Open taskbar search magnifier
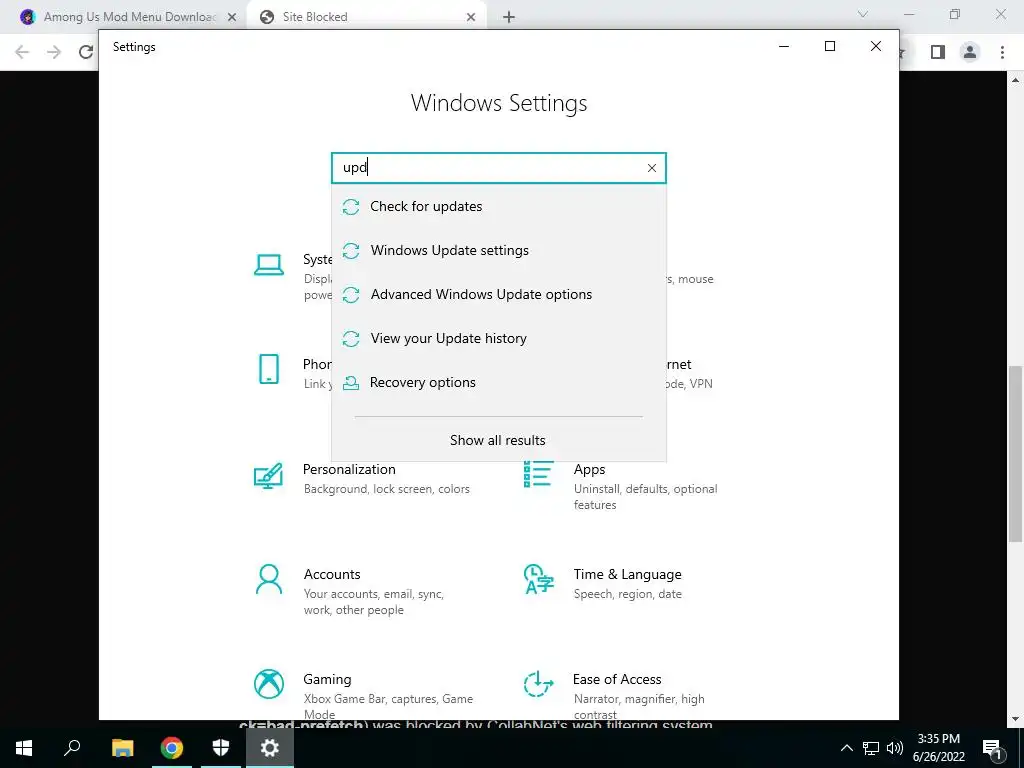The height and width of the screenshot is (768, 1024). 72,748
